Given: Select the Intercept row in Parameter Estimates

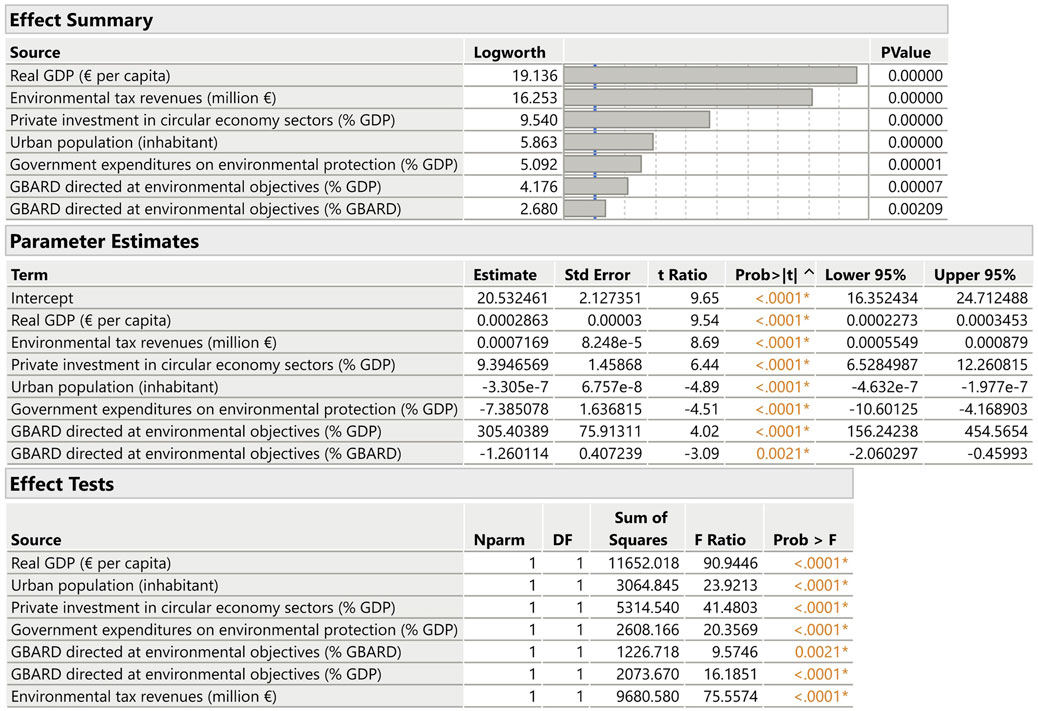Looking at the screenshot, I should pyautogui.click(x=519, y=298).
